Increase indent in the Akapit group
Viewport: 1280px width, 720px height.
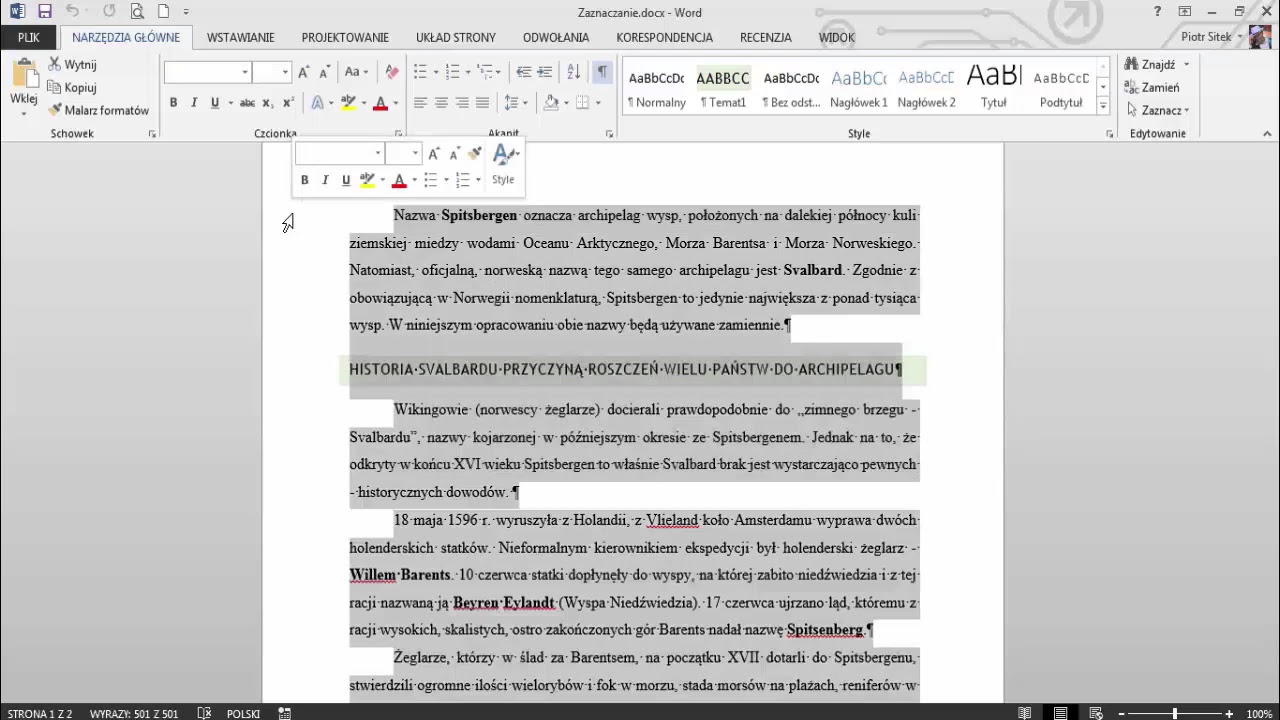[x=545, y=72]
